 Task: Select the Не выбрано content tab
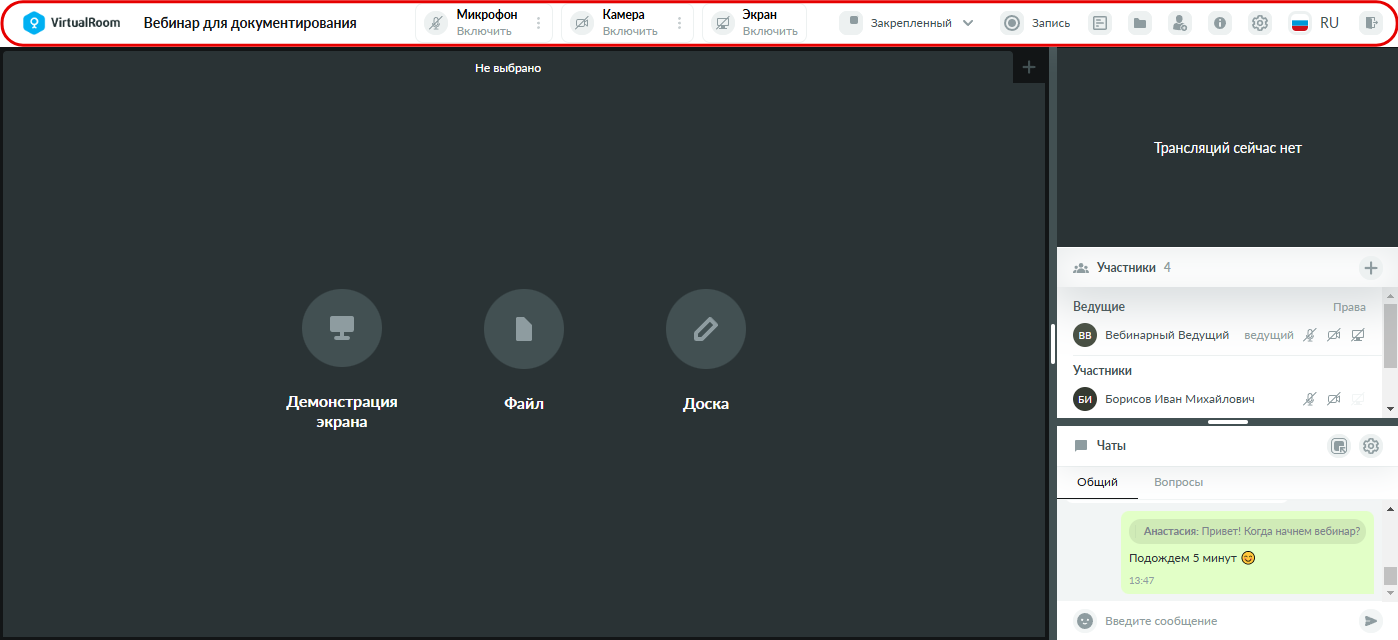click(x=508, y=68)
